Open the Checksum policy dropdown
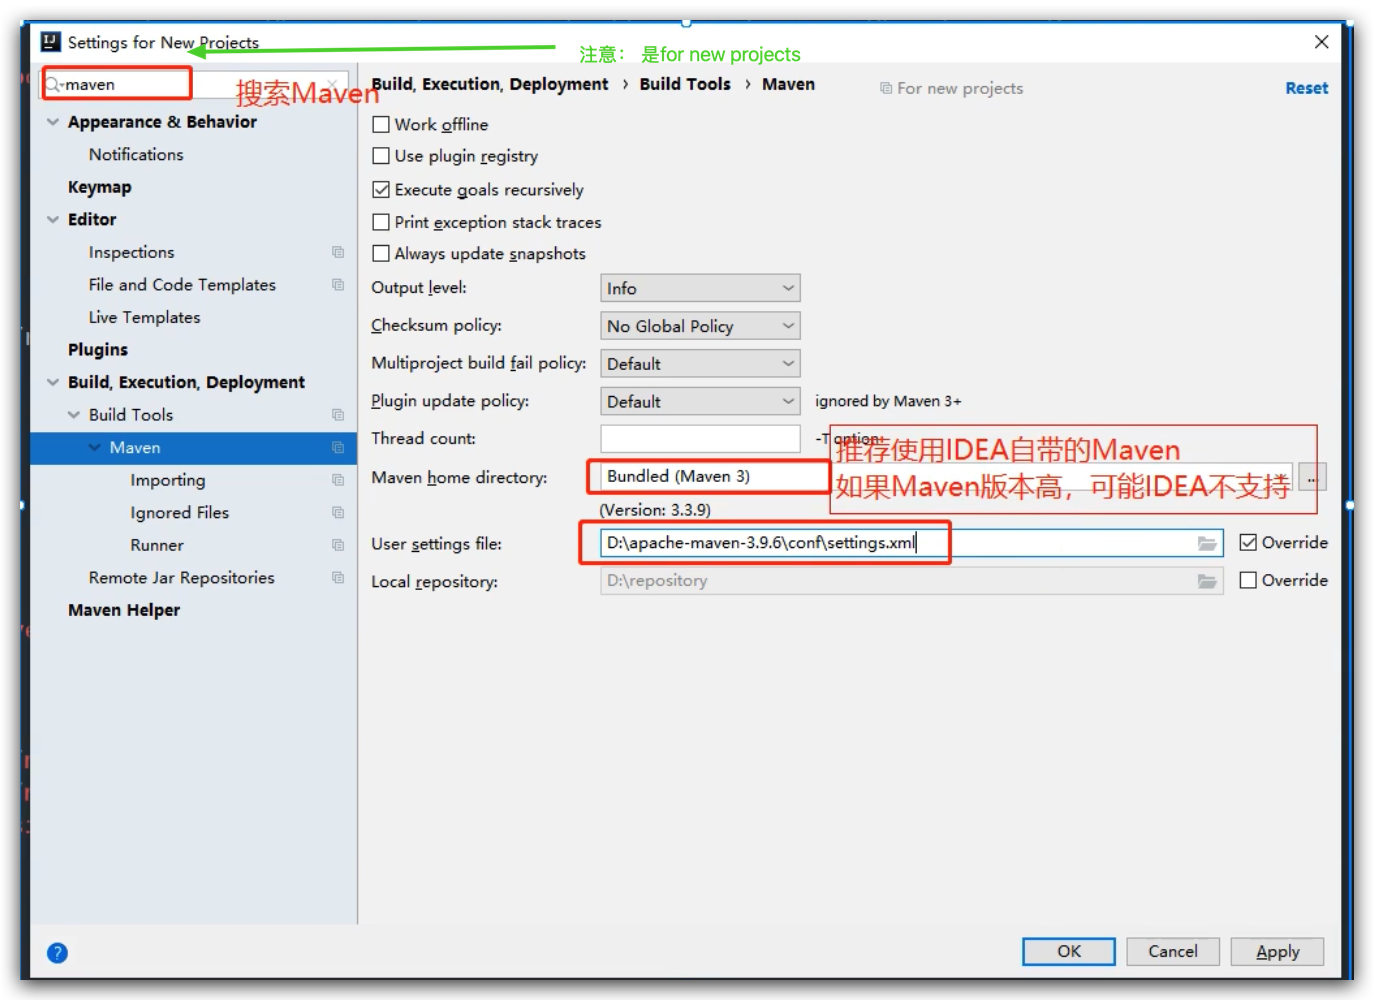 (x=700, y=326)
